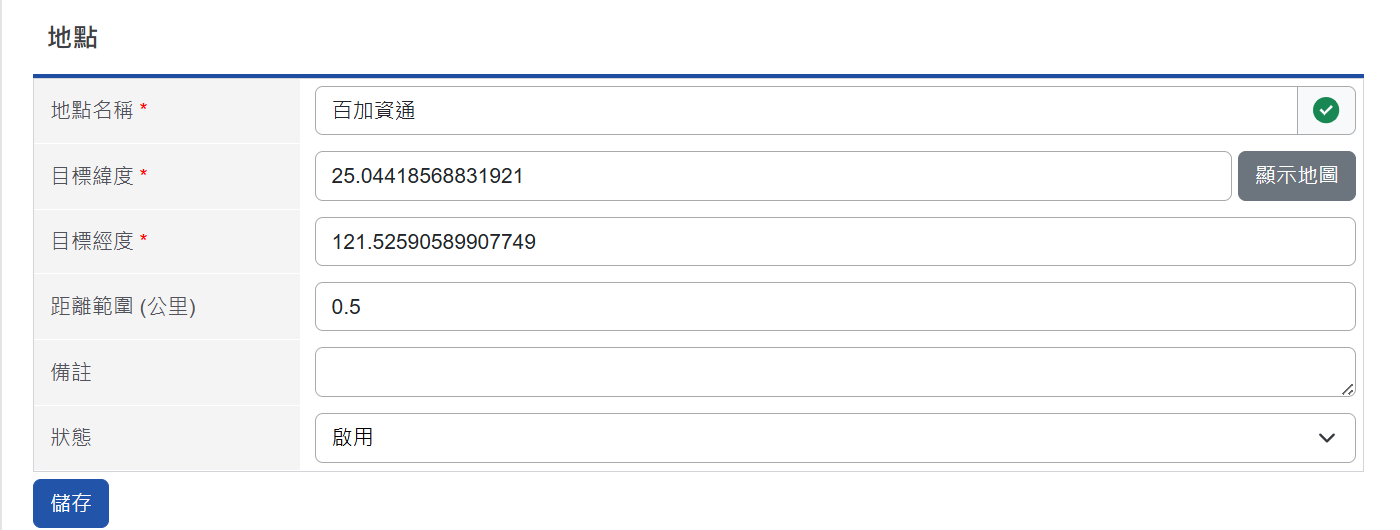Click inside the 備註 notes textarea
The width and height of the screenshot is (1400, 530).
[835, 372]
